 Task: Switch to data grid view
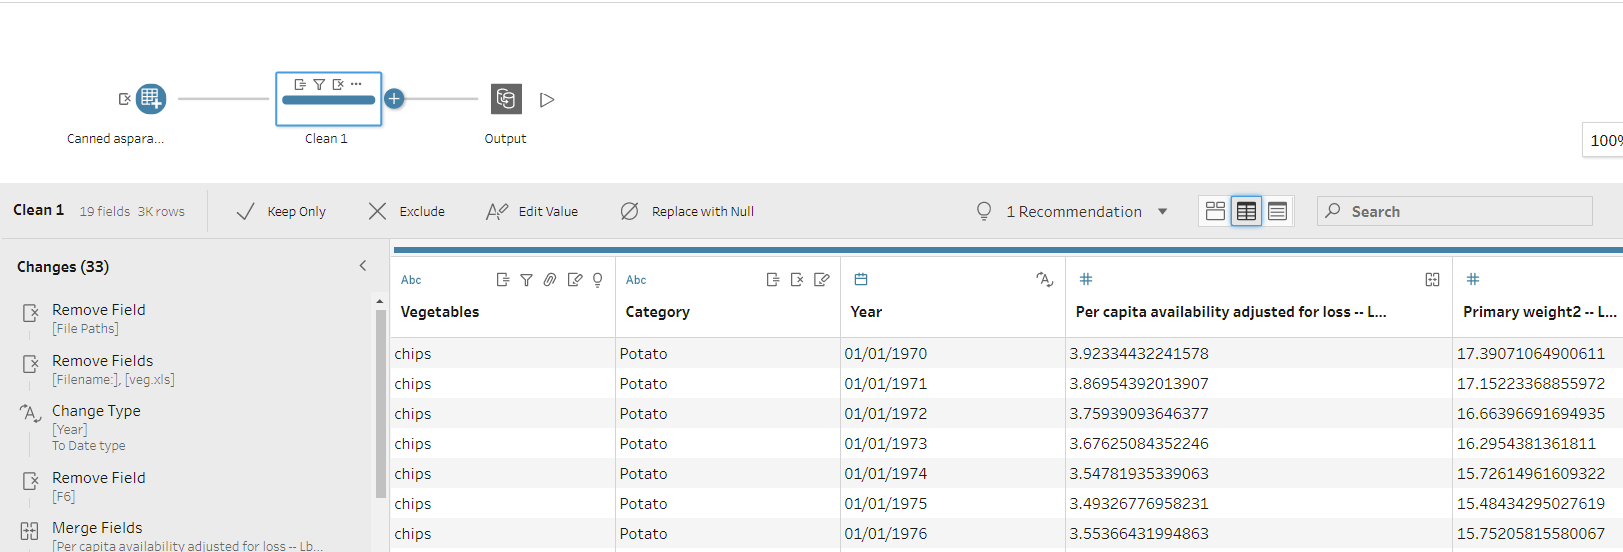1246,211
